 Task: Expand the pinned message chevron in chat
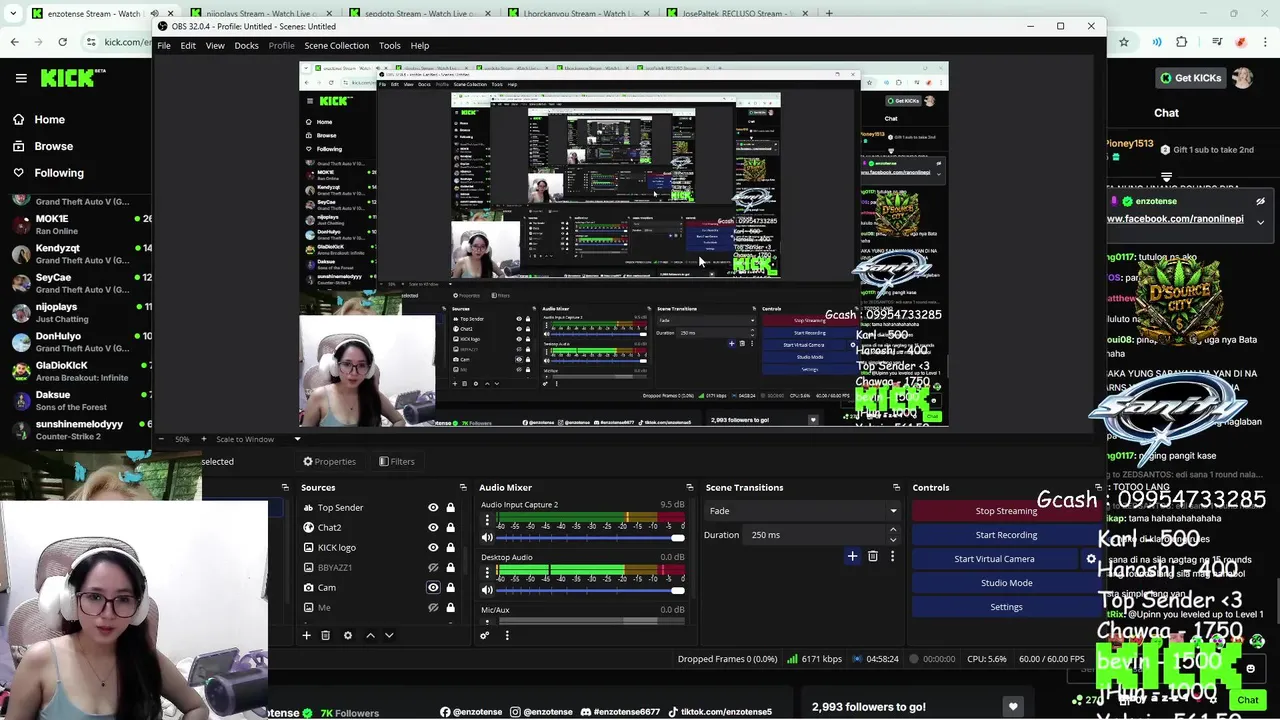click(1260, 222)
